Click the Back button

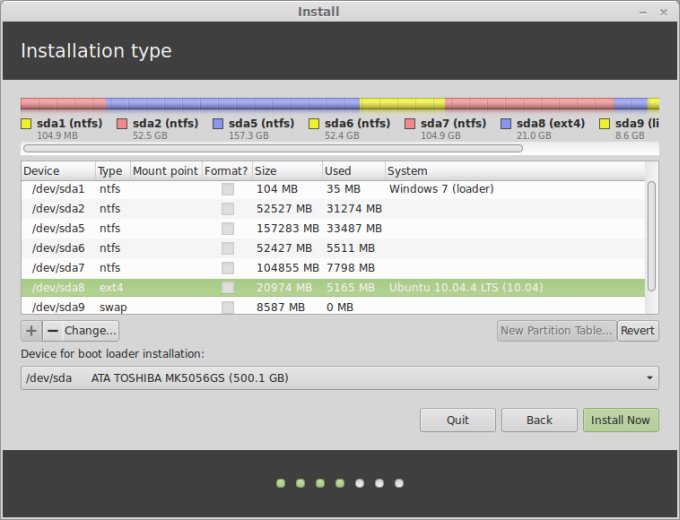pyautogui.click(x=539, y=420)
